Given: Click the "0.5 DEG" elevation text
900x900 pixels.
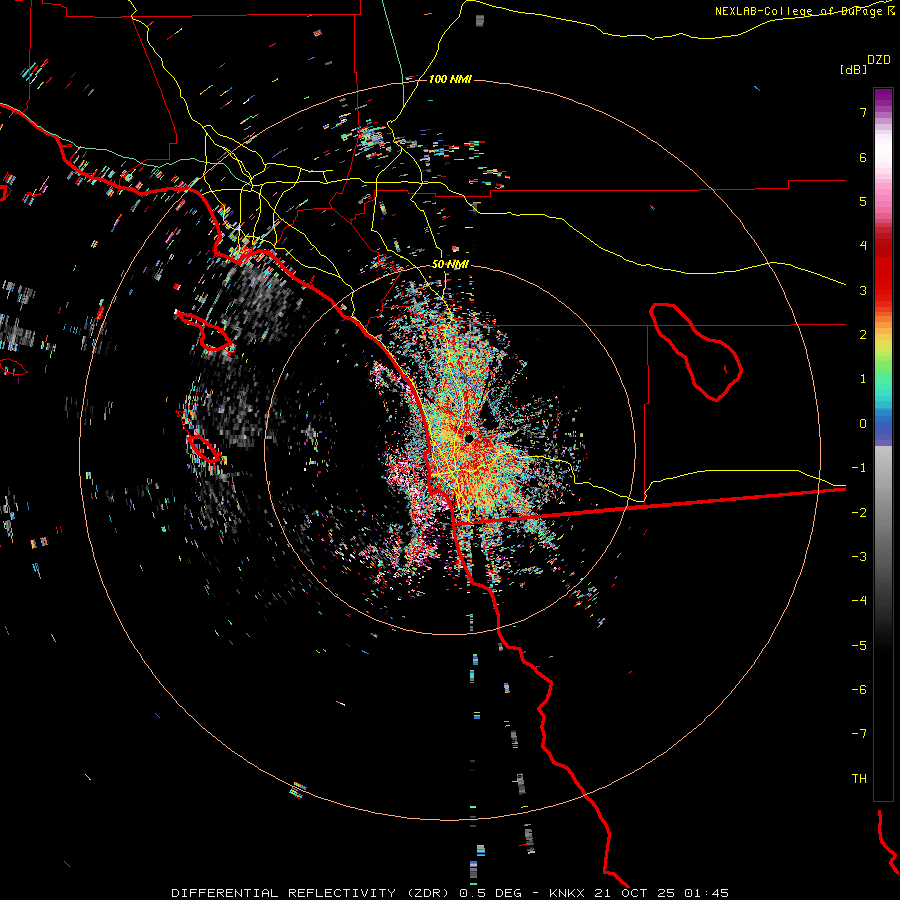Looking at the screenshot, I should (x=491, y=893).
